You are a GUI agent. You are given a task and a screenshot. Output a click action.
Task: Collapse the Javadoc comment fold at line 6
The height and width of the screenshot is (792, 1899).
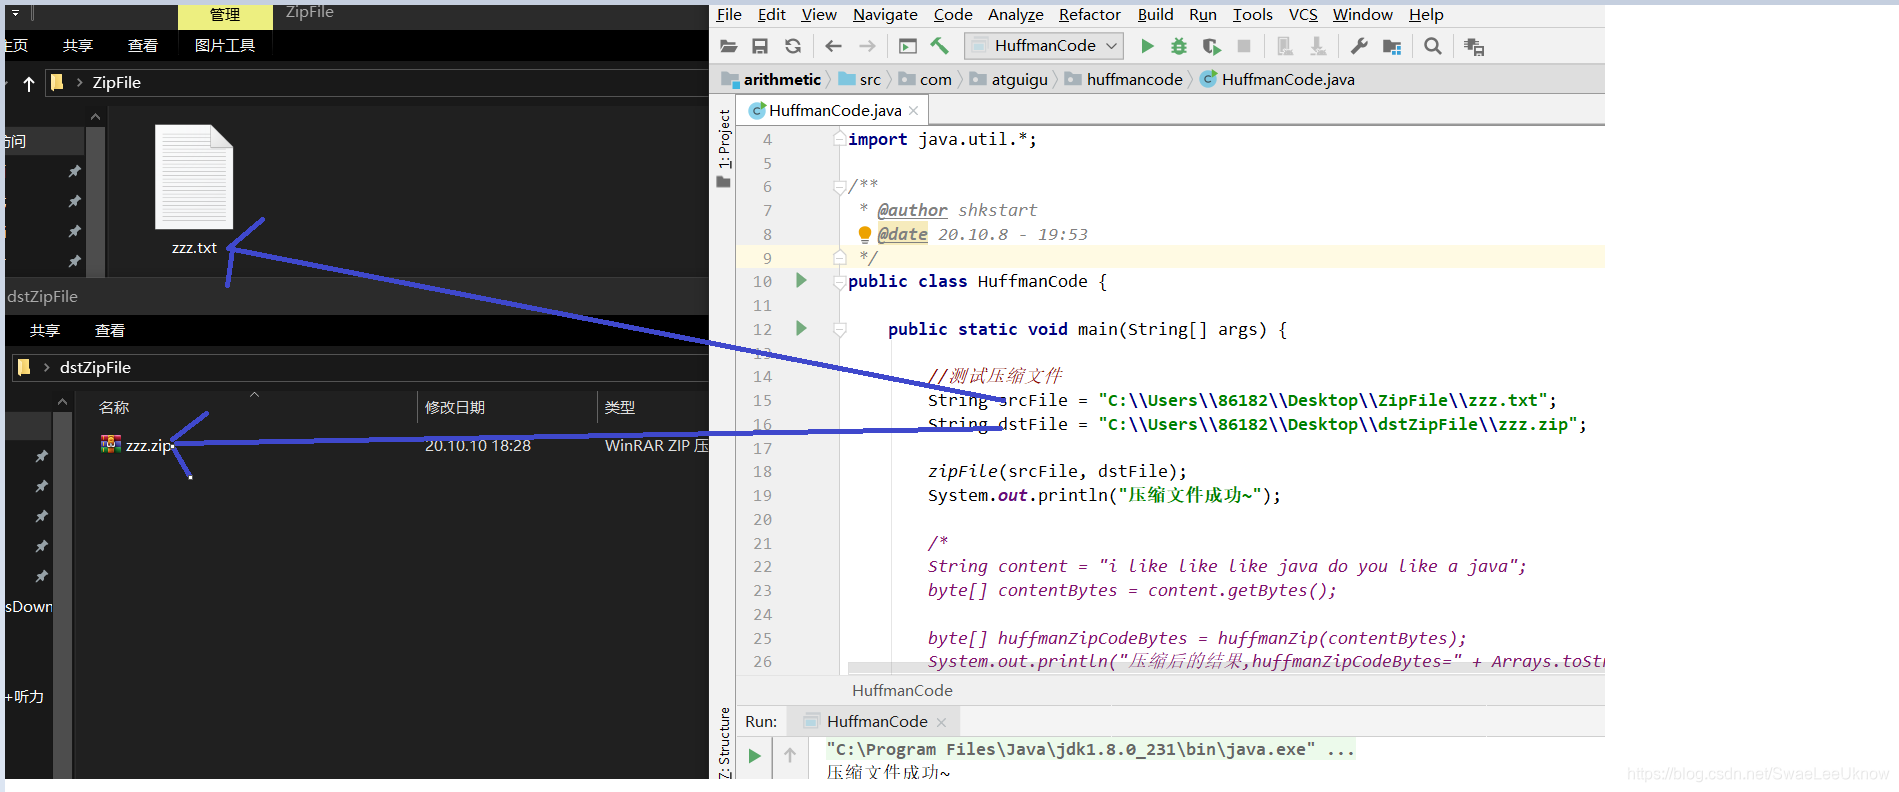[x=839, y=186]
